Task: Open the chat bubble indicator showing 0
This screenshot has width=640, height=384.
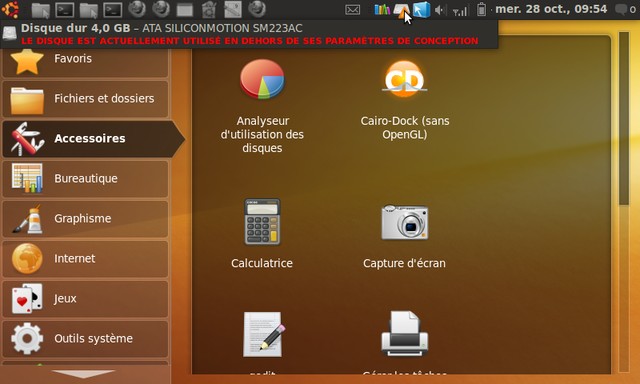Action: coord(626,9)
